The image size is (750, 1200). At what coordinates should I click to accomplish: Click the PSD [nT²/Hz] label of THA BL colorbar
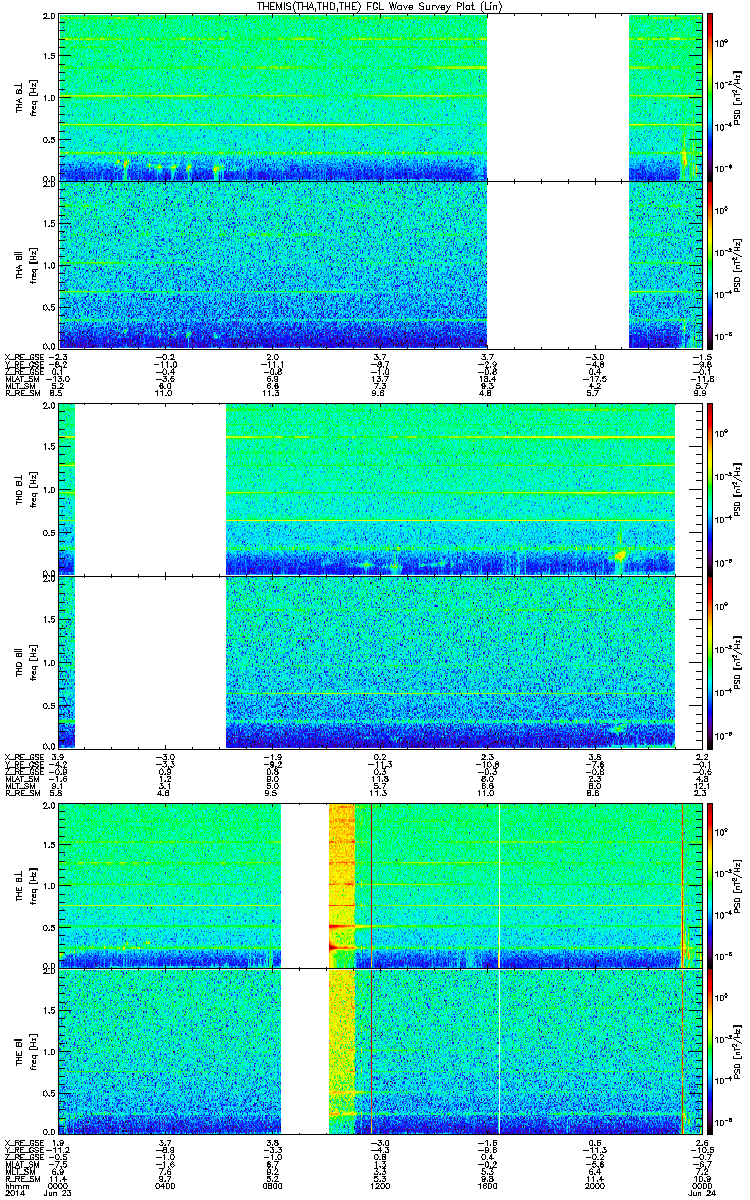coord(738,97)
